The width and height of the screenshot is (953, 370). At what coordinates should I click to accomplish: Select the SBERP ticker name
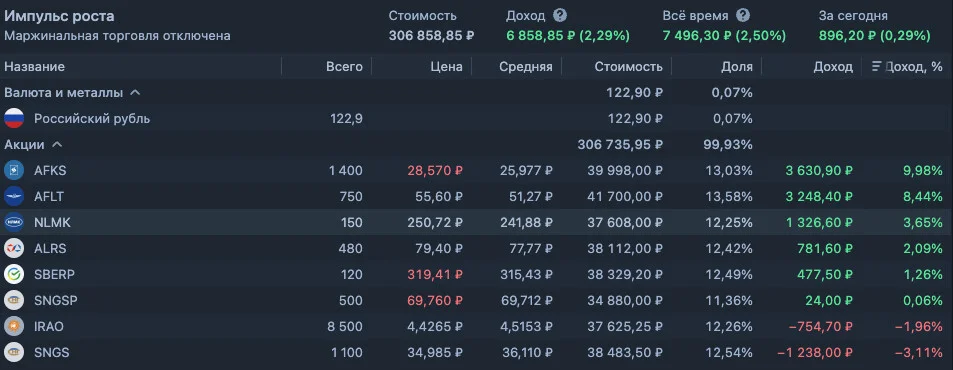54,275
